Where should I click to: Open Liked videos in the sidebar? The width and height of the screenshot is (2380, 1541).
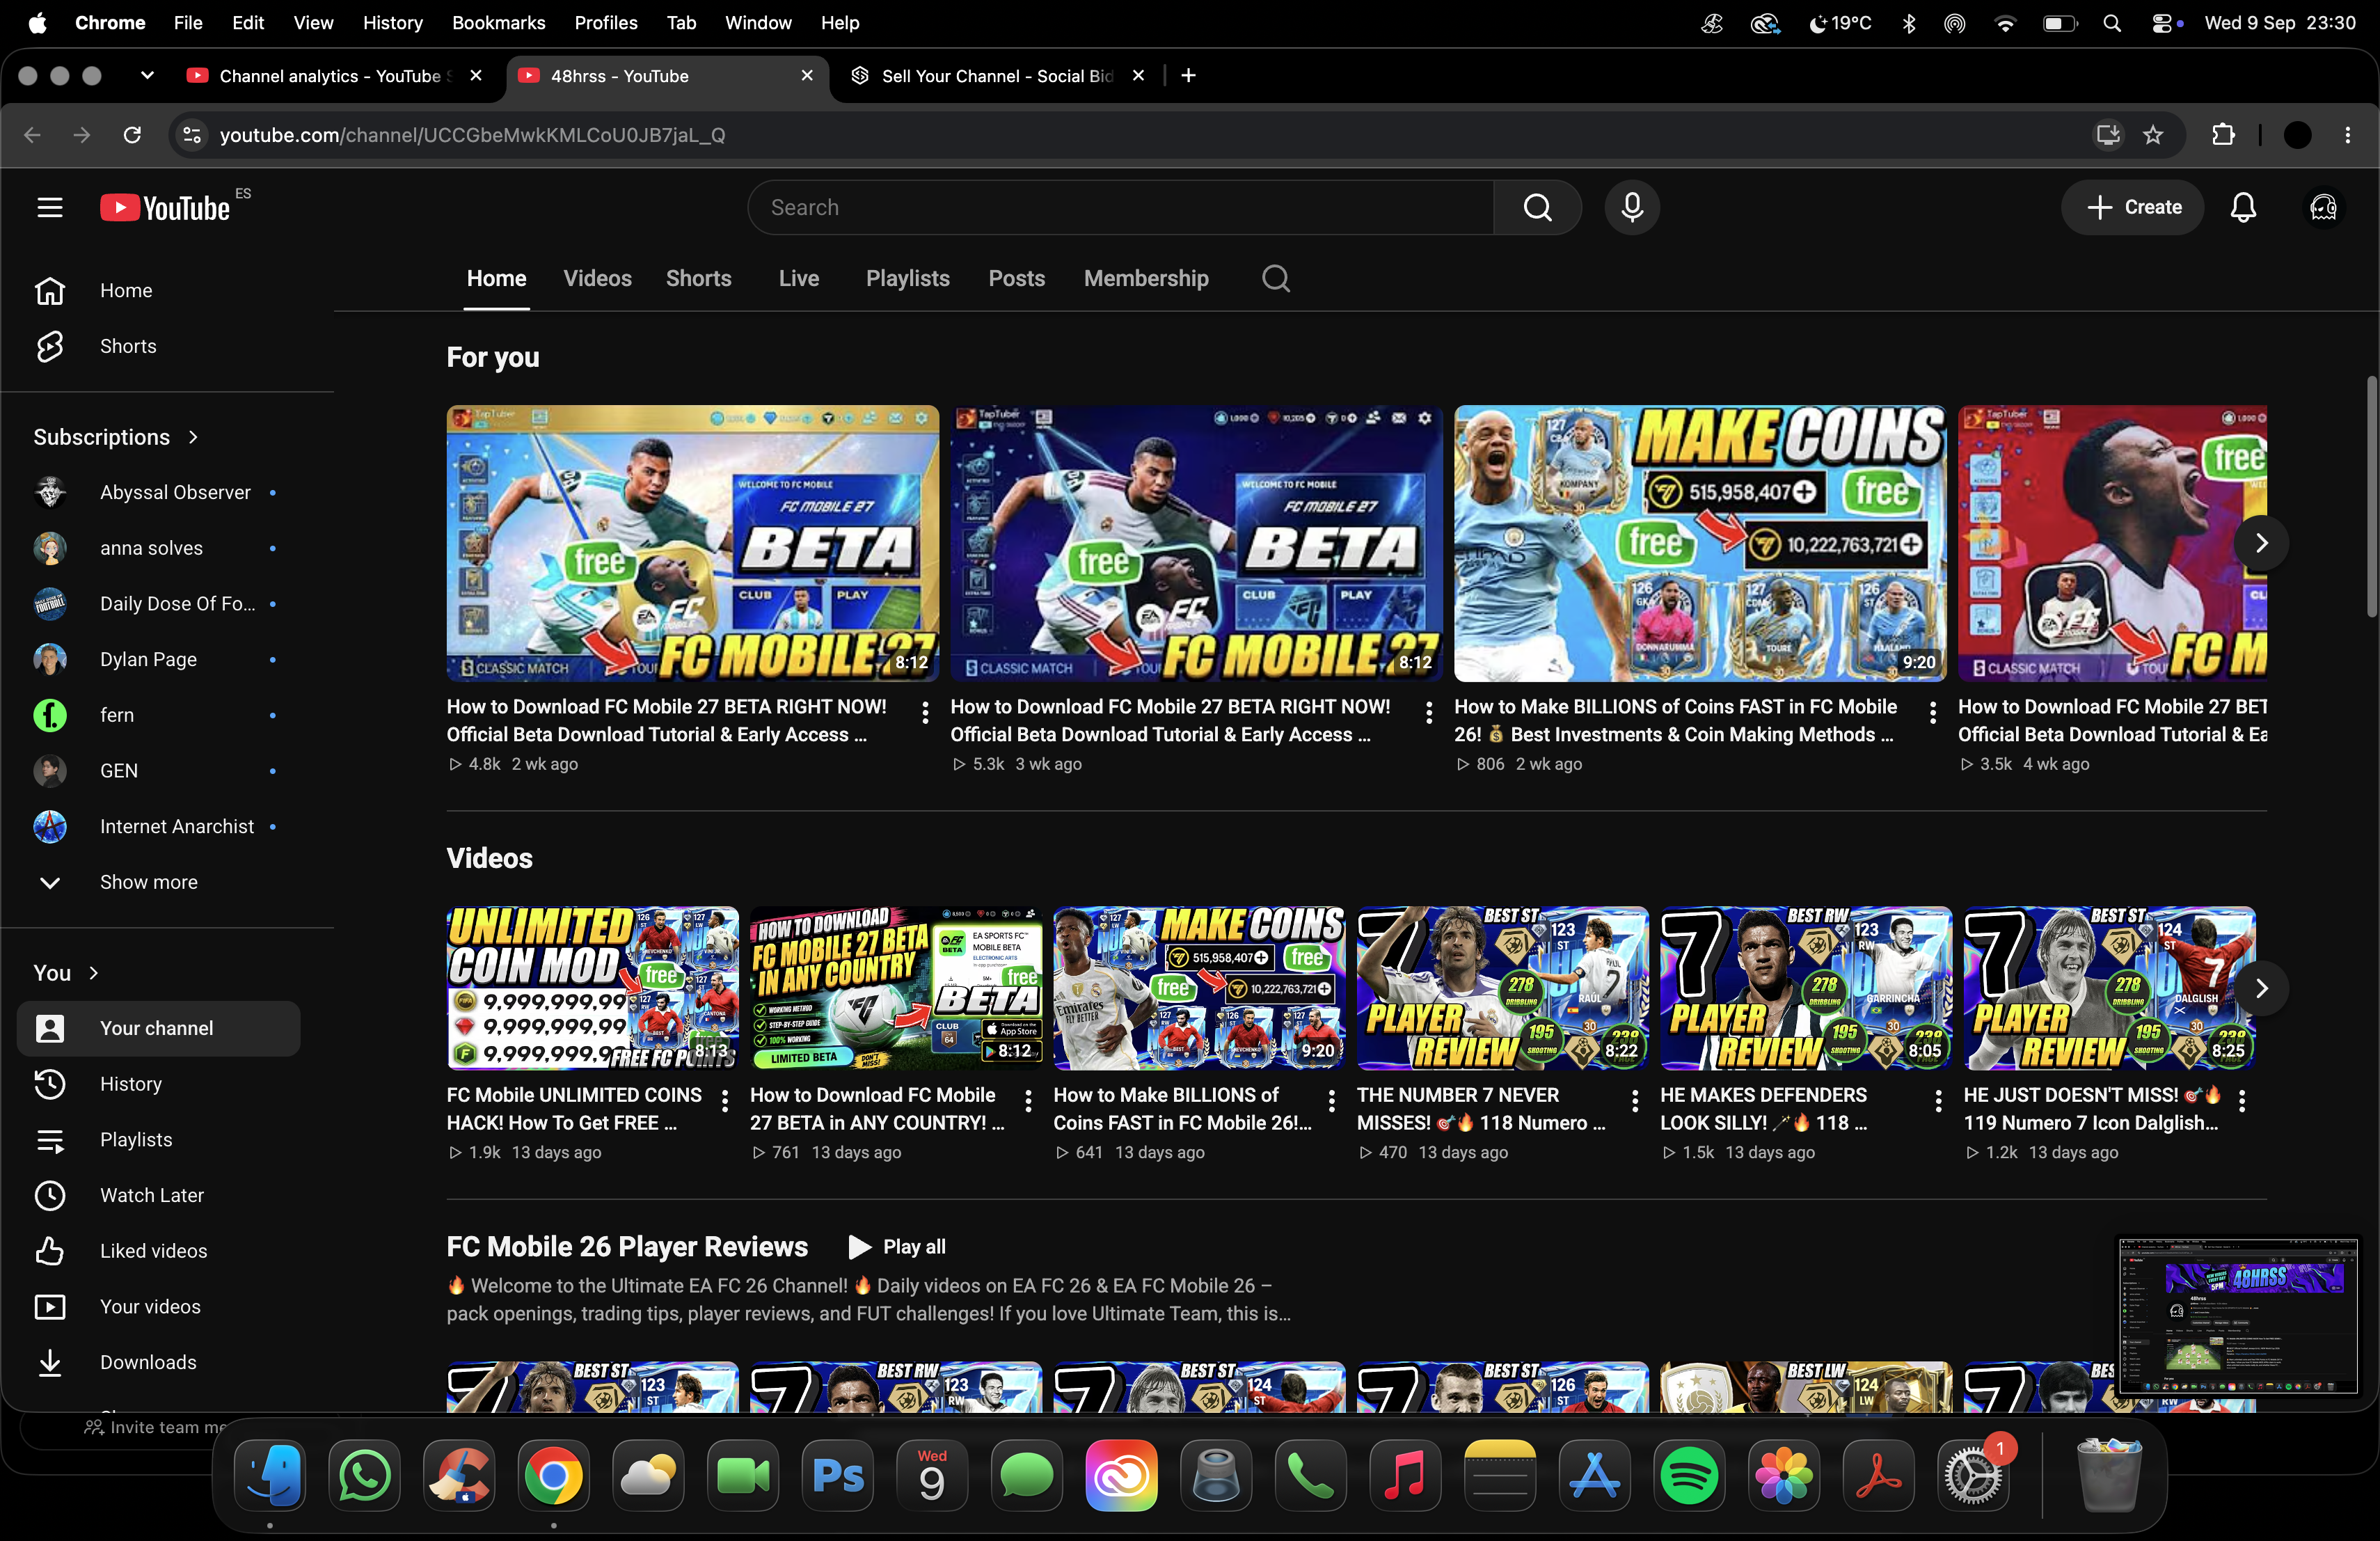[x=153, y=1251]
